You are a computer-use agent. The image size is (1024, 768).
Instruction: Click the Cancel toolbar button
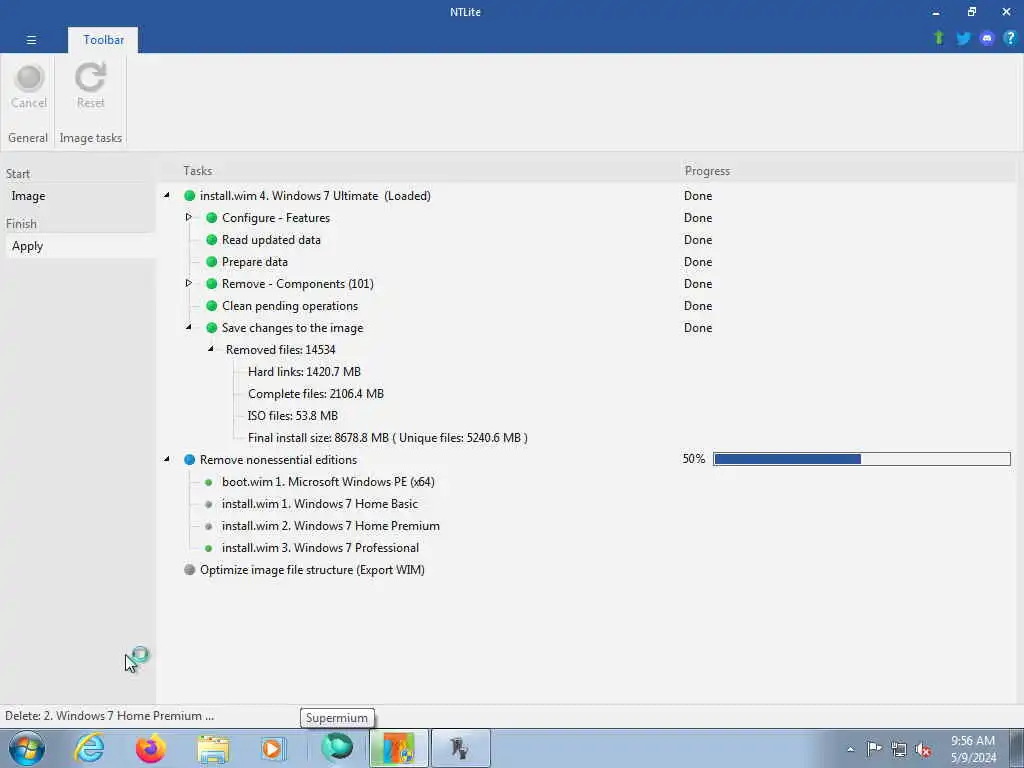click(x=29, y=87)
